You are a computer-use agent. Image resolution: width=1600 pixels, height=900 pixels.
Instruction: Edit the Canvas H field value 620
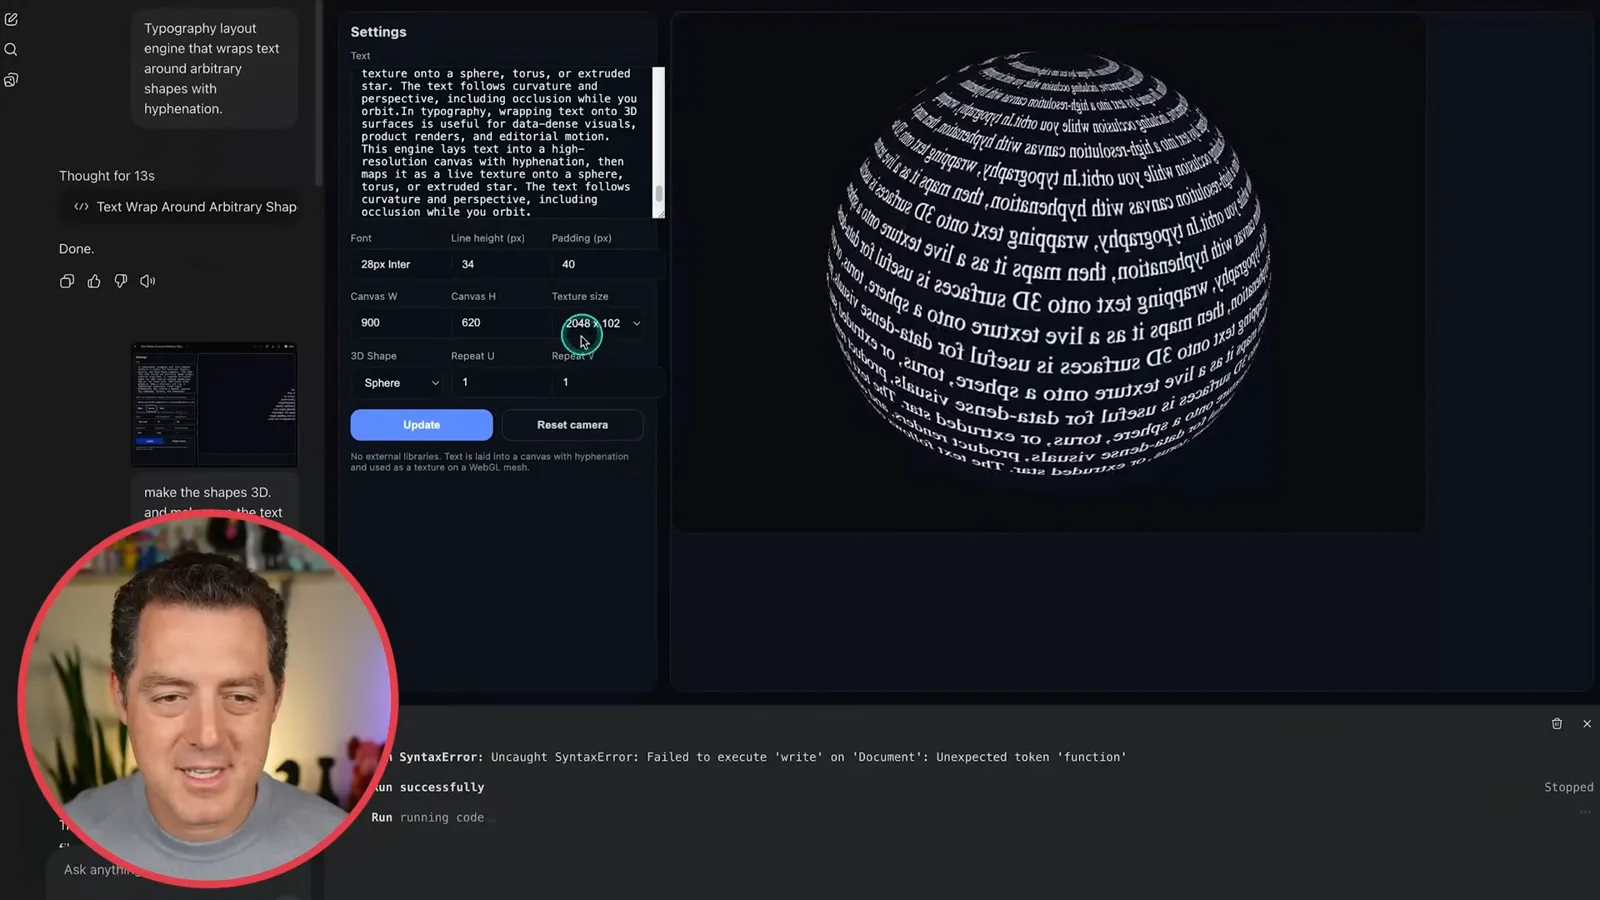tap(497, 323)
